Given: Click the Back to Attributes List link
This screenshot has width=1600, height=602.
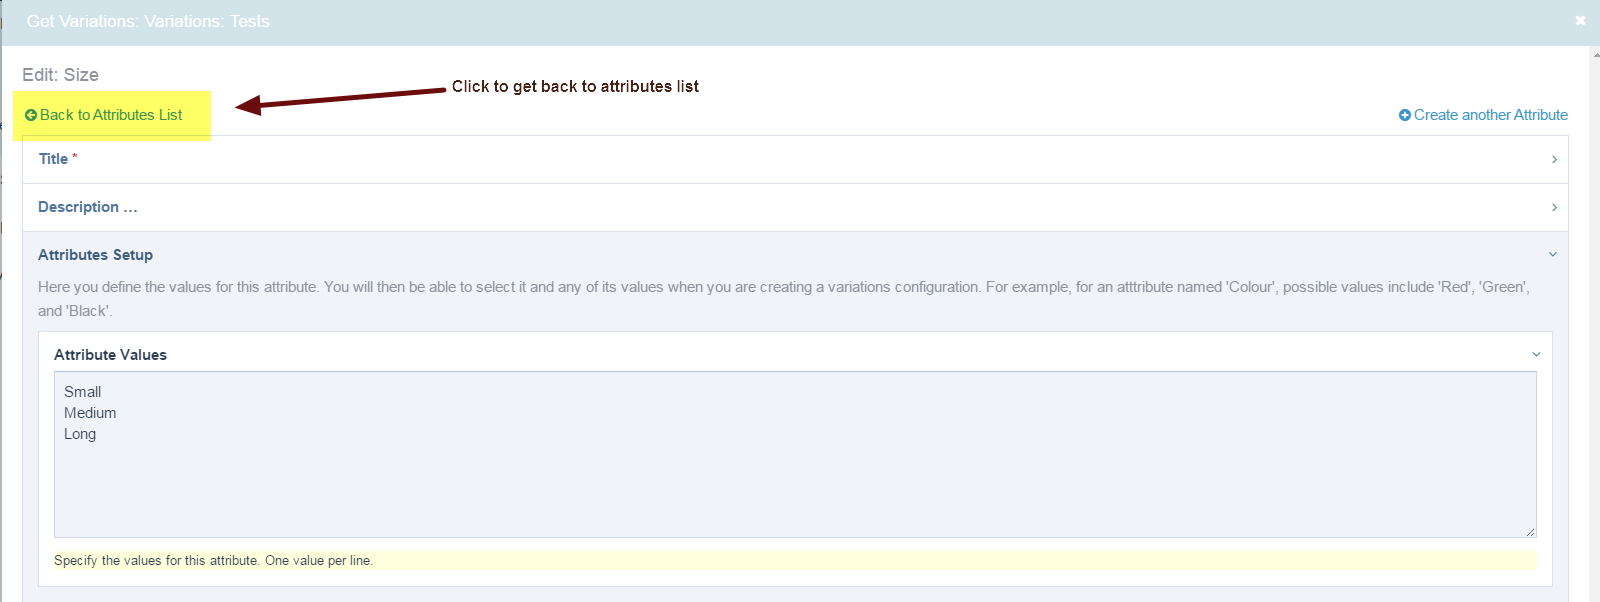Looking at the screenshot, I should [x=104, y=115].
